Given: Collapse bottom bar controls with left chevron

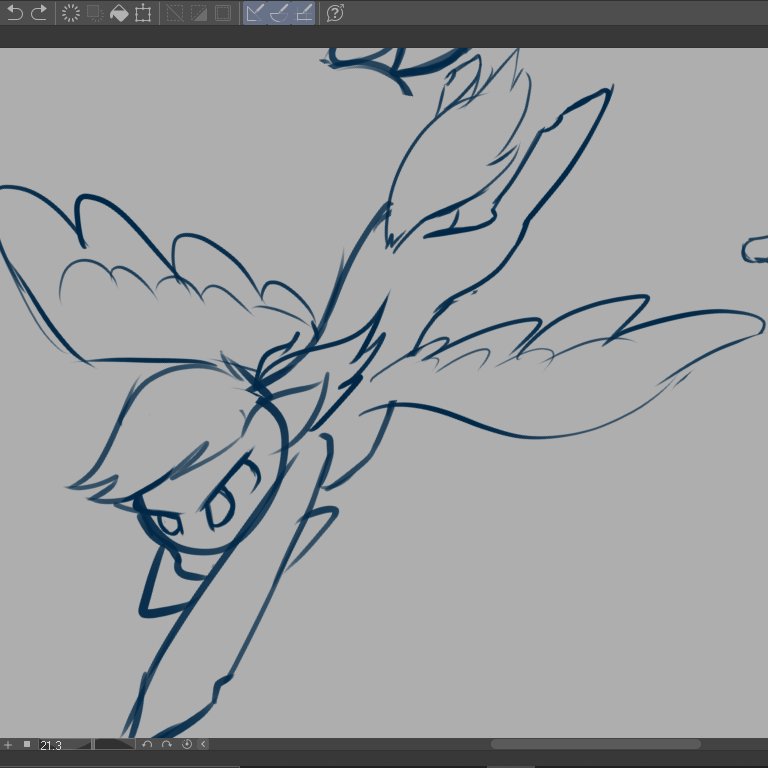Looking at the screenshot, I should pyautogui.click(x=203, y=744).
